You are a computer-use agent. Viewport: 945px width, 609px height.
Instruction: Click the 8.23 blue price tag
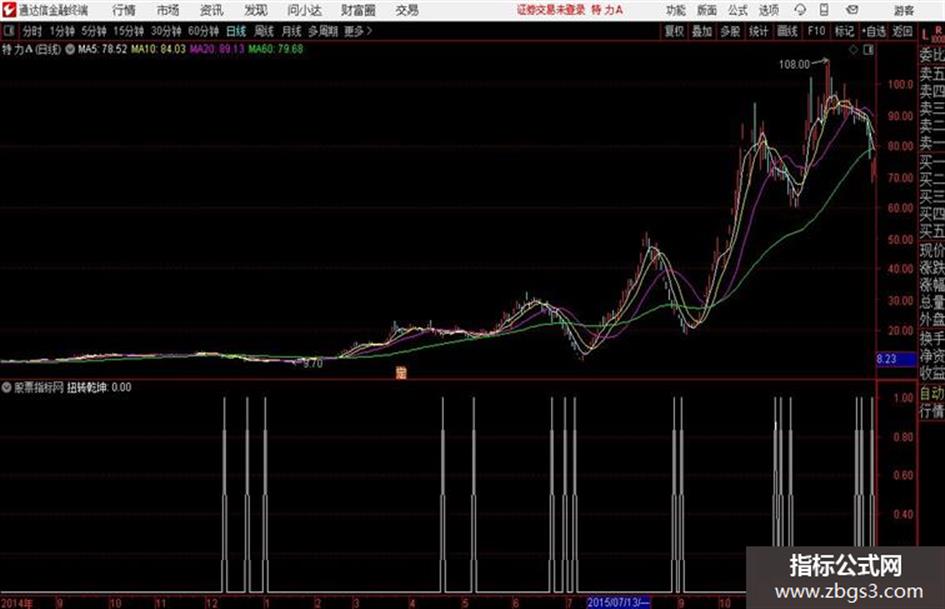point(896,359)
